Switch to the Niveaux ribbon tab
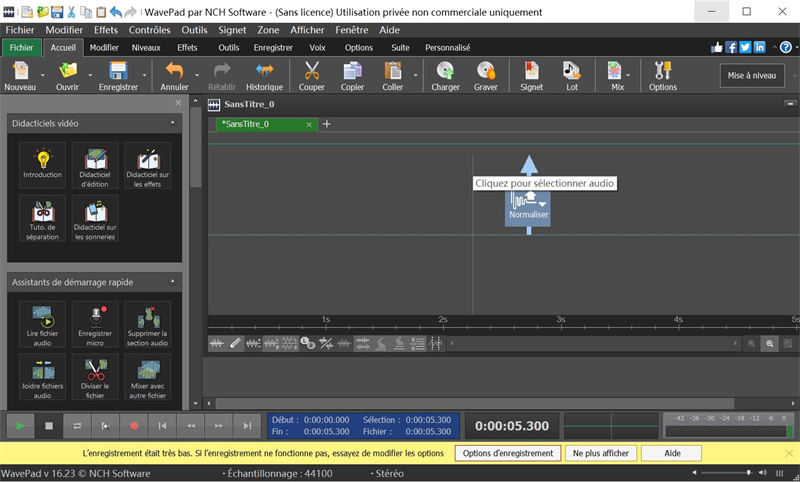The width and height of the screenshot is (800, 482). [146, 48]
